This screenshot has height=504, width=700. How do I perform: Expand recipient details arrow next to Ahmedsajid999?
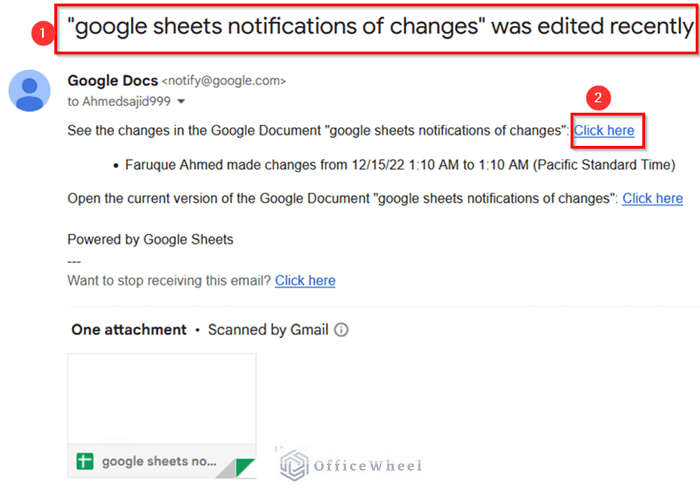181,102
